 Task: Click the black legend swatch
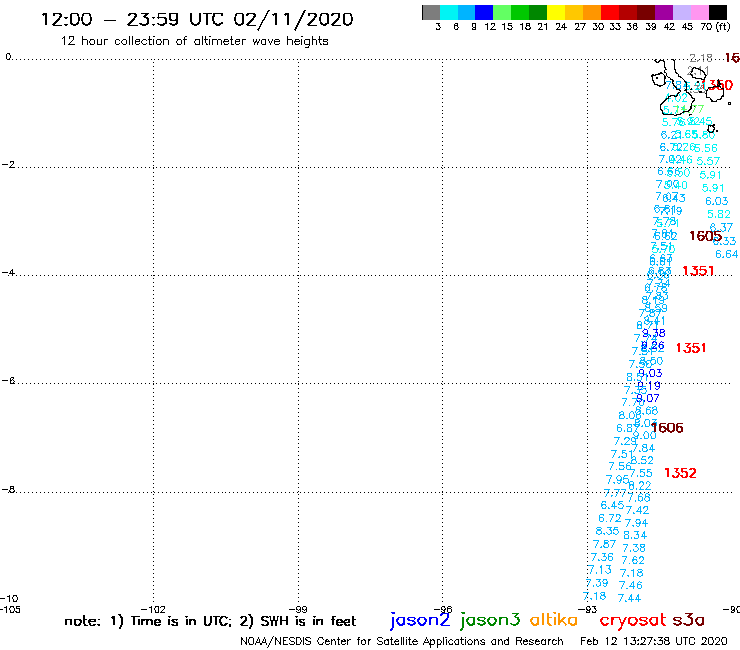point(717,12)
